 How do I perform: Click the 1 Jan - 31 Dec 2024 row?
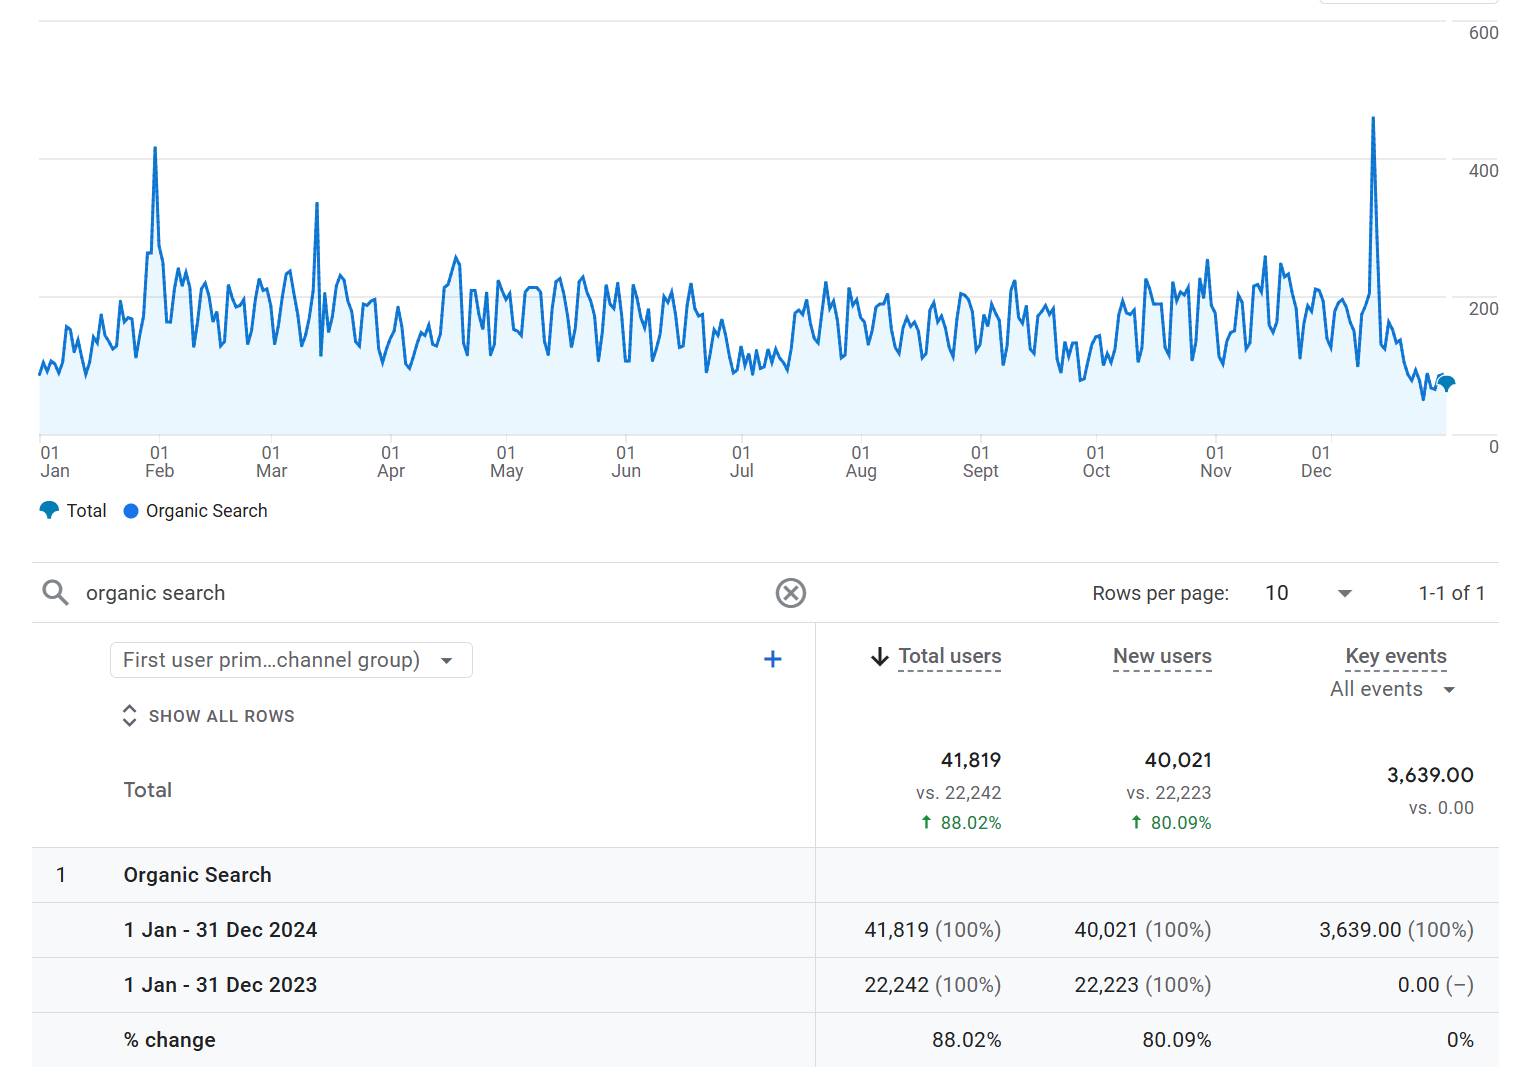pos(220,930)
